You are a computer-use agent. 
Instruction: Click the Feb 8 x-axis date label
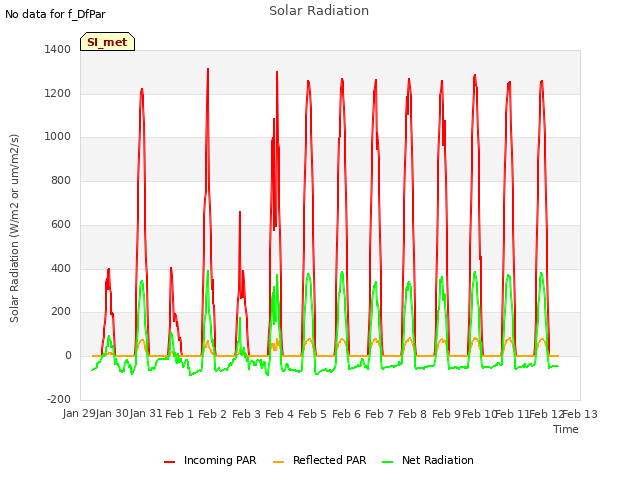click(412, 414)
